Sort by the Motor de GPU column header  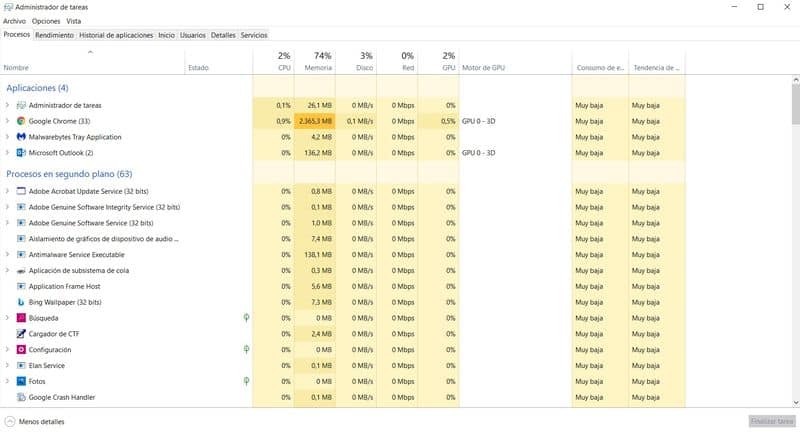(x=515, y=61)
